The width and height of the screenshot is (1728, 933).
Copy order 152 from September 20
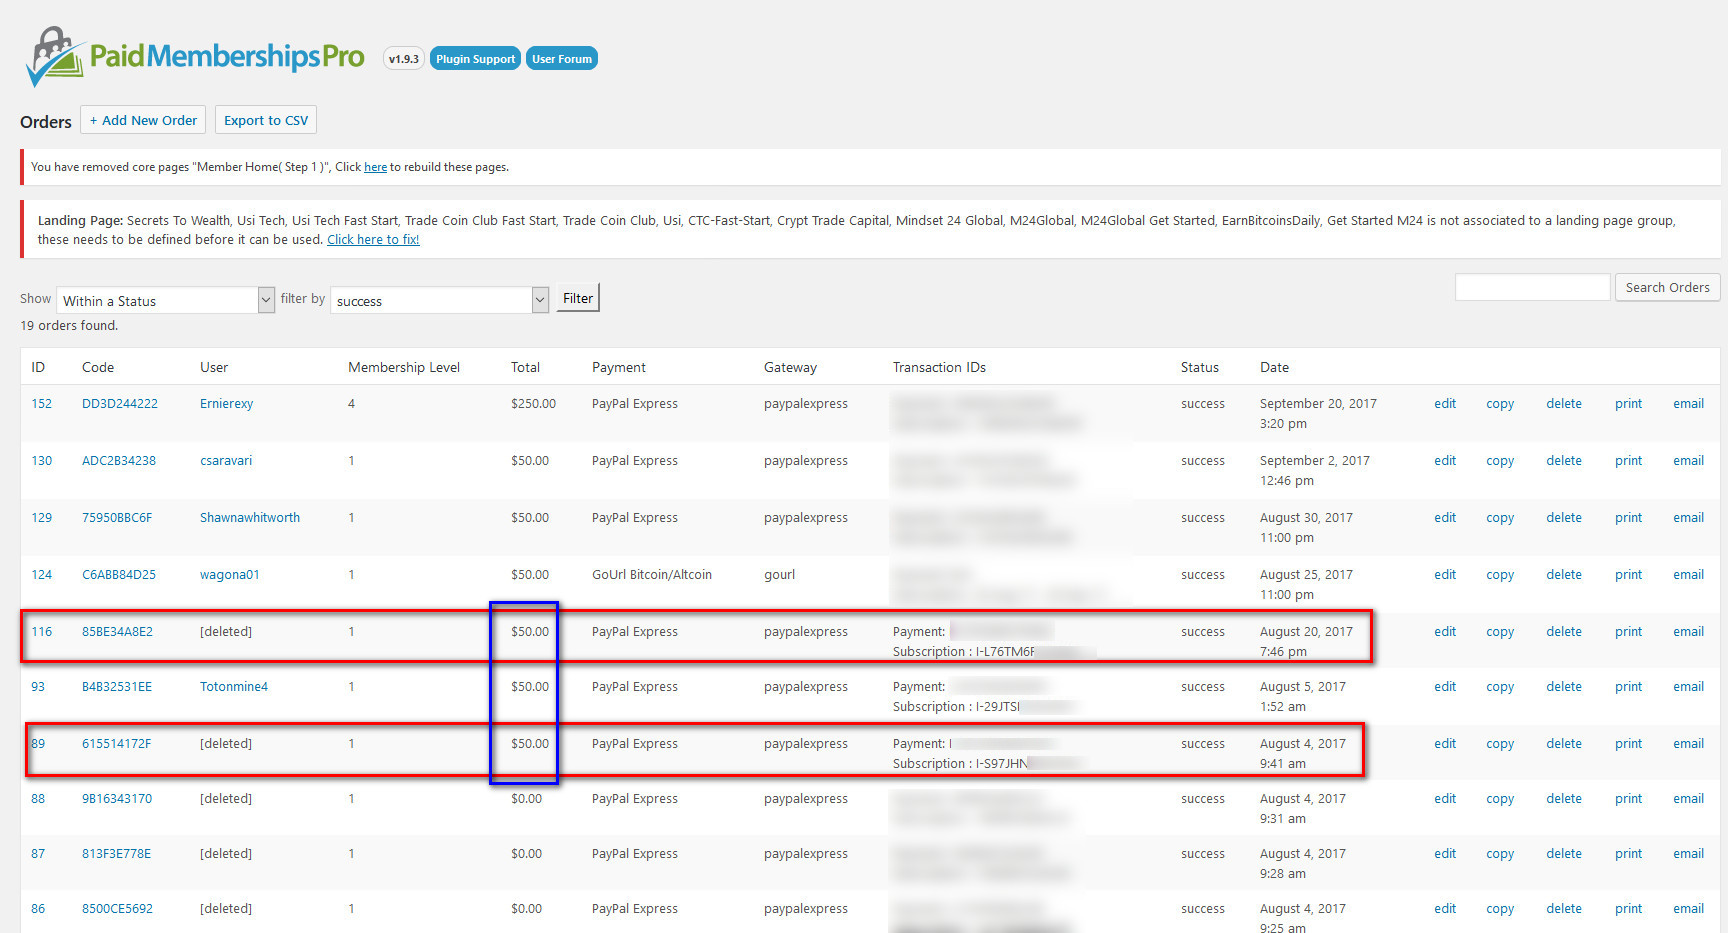click(x=1500, y=404)
